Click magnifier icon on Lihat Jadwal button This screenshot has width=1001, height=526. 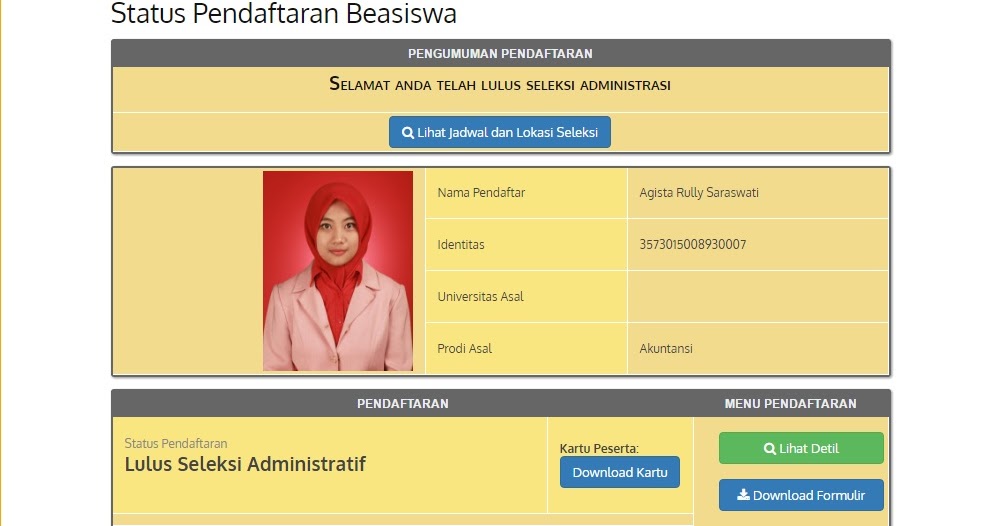pyautogui.click(x=407, y=133)
